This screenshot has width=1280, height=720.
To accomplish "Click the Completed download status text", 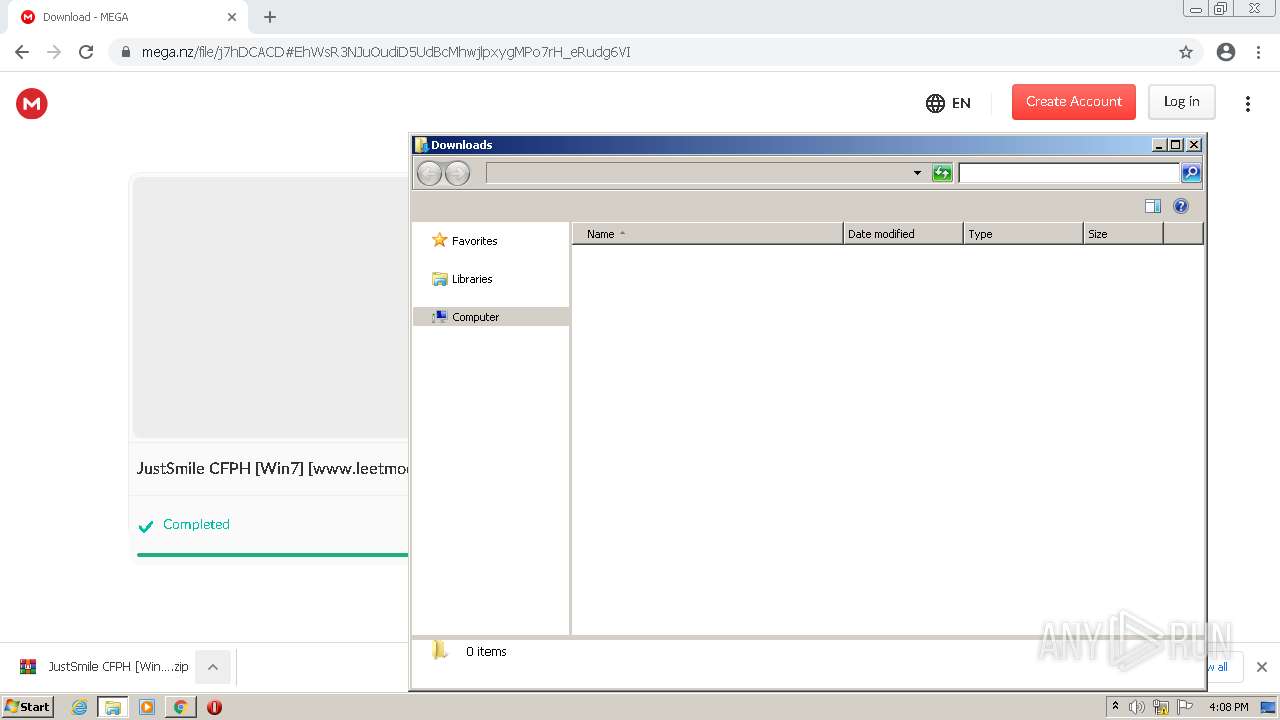I will click(x=196, y=524).
